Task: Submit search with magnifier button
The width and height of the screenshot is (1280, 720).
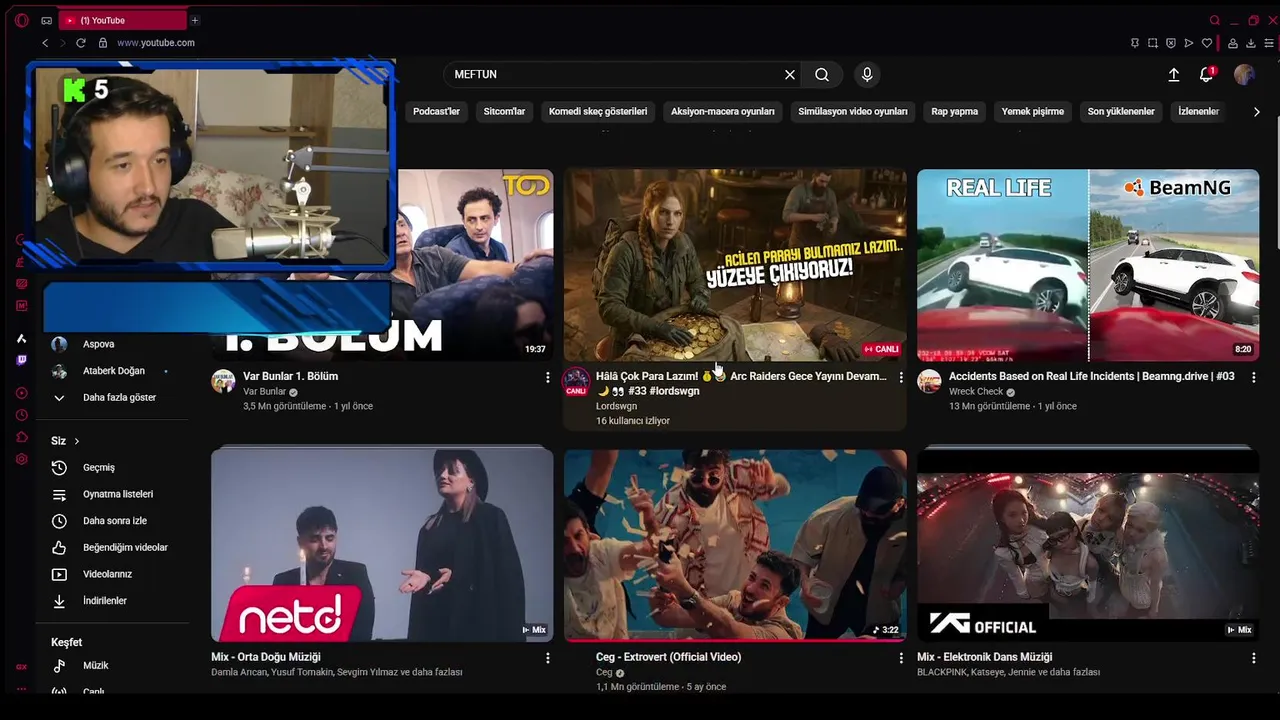Action: click(822, 74)
